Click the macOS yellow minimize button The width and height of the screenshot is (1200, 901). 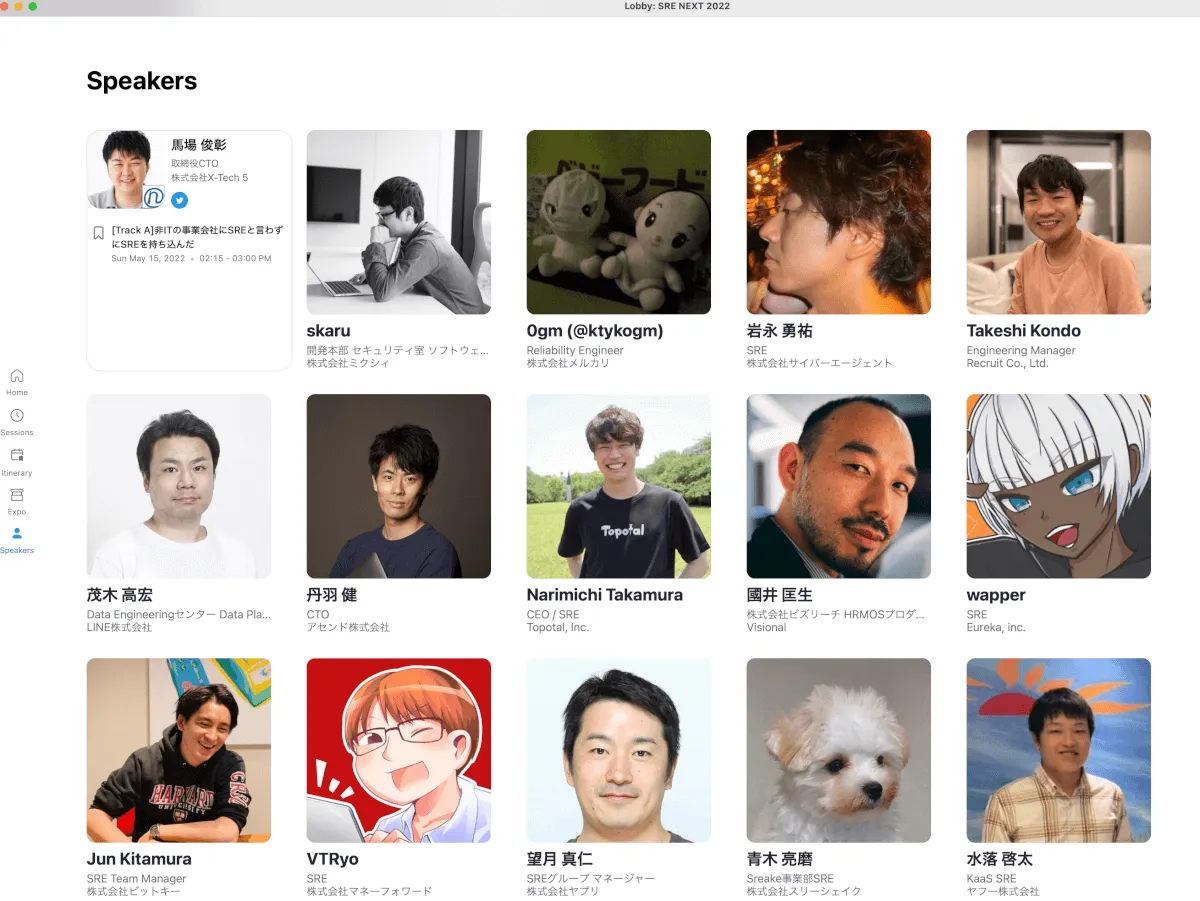[x=19, y=6]
